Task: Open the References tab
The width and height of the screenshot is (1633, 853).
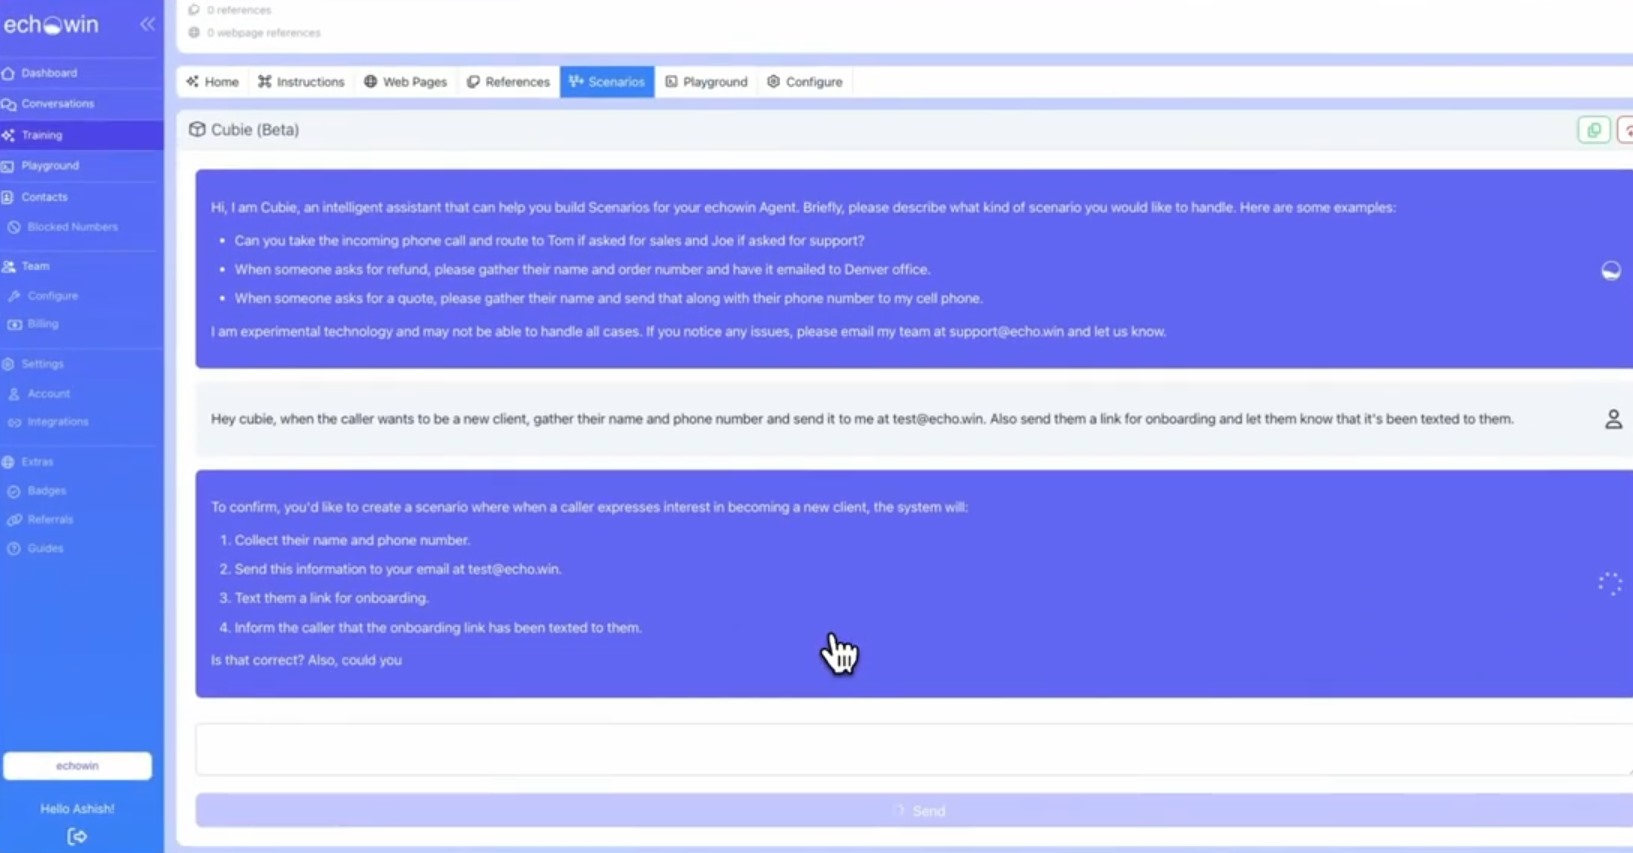Action: click(508, 82)
